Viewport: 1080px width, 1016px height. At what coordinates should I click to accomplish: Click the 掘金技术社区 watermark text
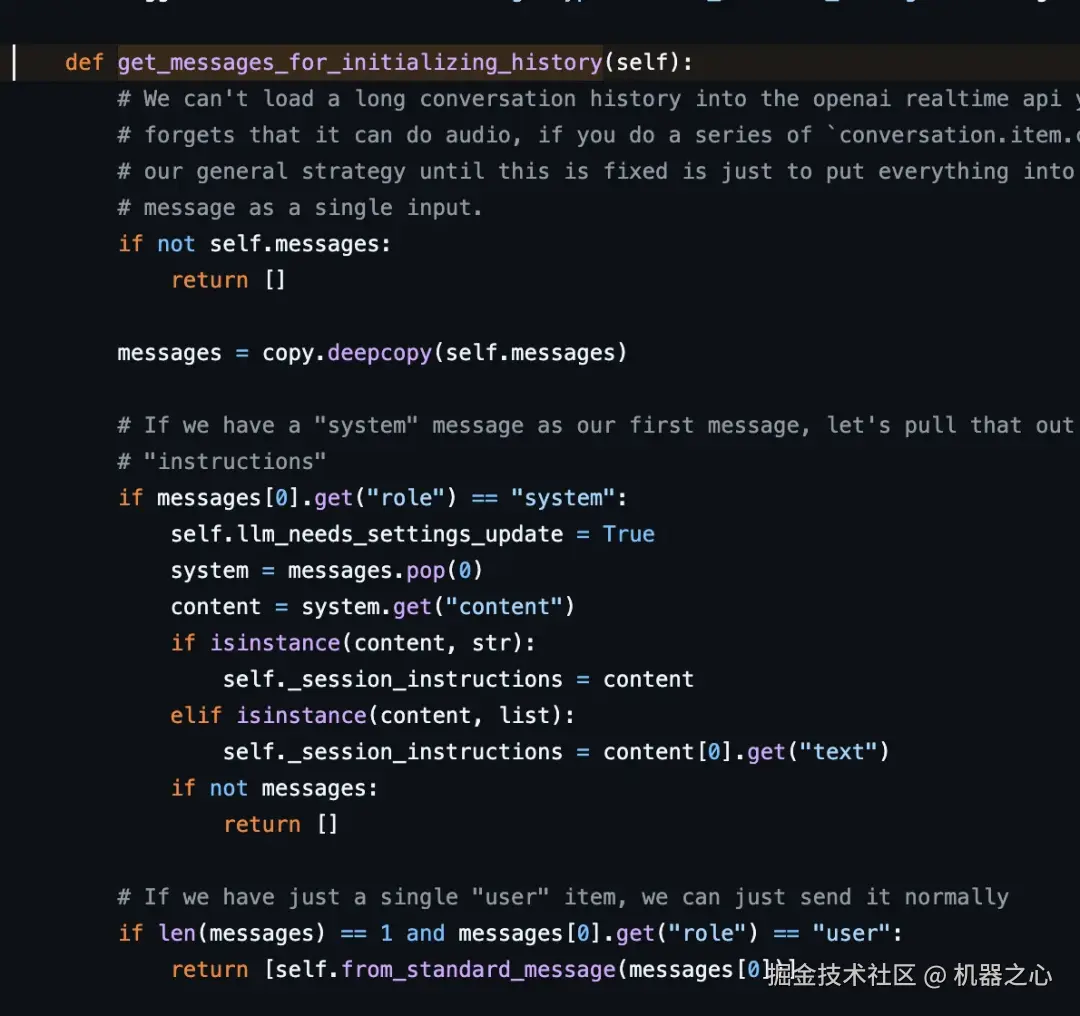pos(841,975)
